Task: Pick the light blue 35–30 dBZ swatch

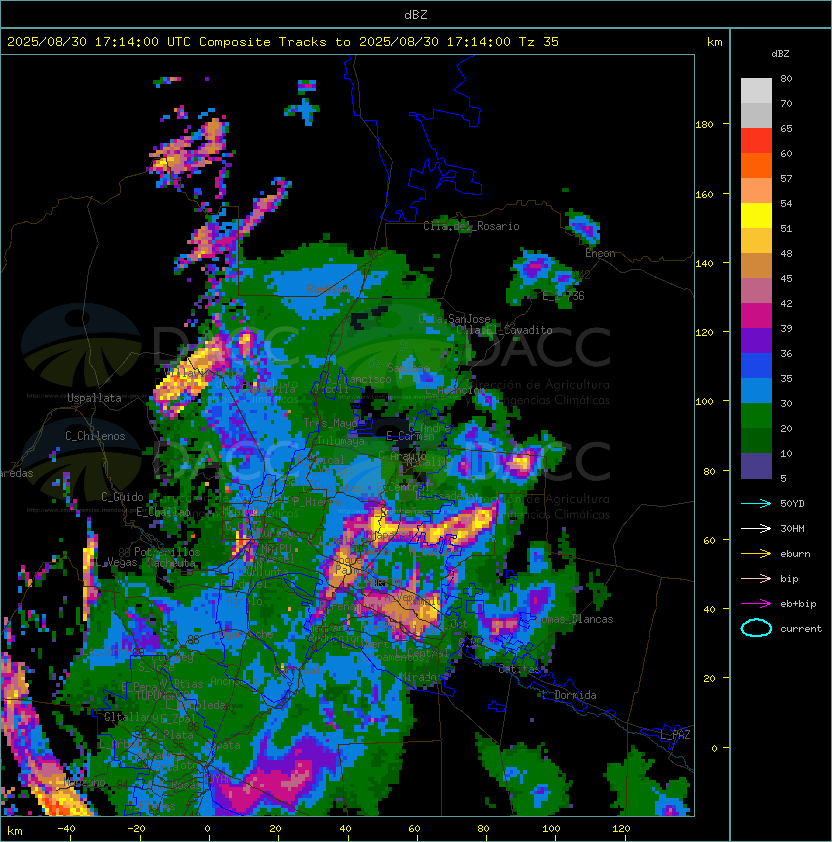Action: coord(756,391)
